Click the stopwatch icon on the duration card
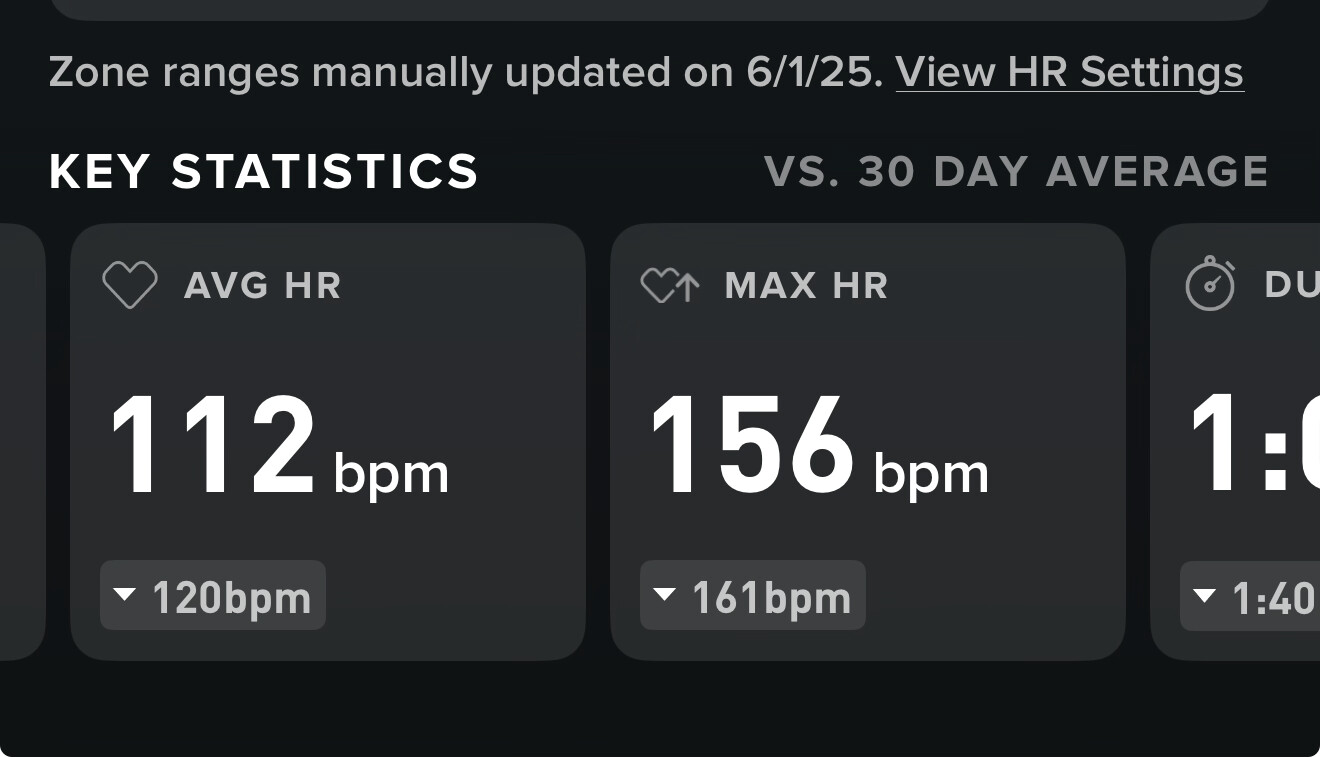This screenshot has width=1320, height=757. pos(1210,284)
